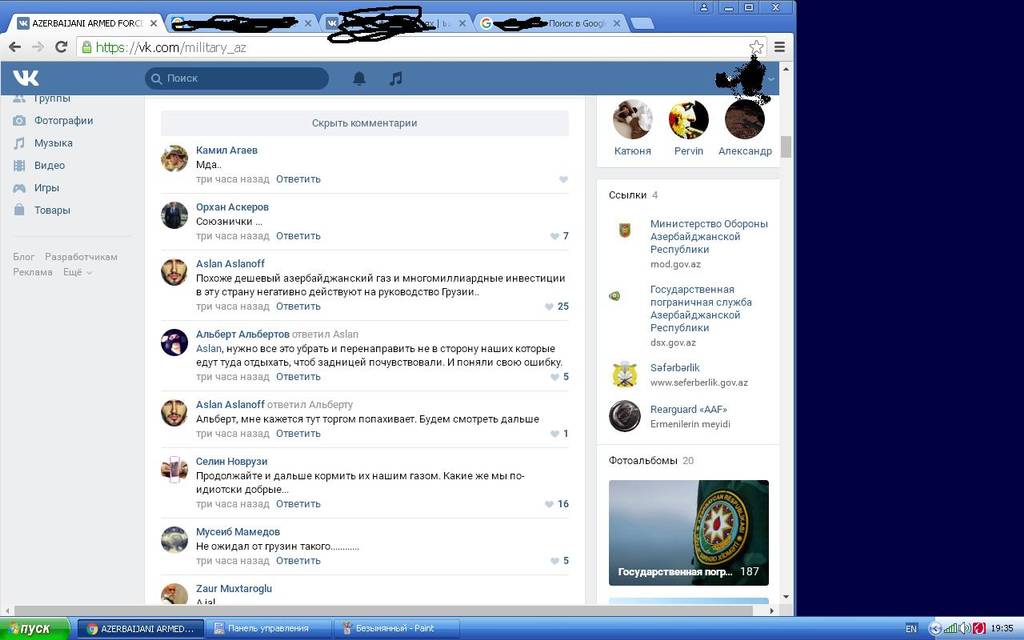Open Селин Новрузи's avatar
Screen dimensions: 1024x640
tap(174, 470)
